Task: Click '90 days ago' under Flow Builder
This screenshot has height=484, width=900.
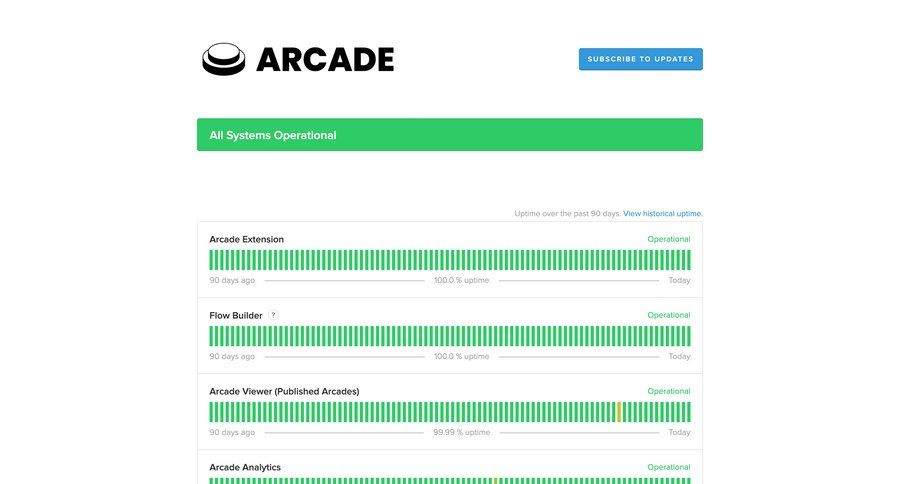Action: (x=232, y=357)
